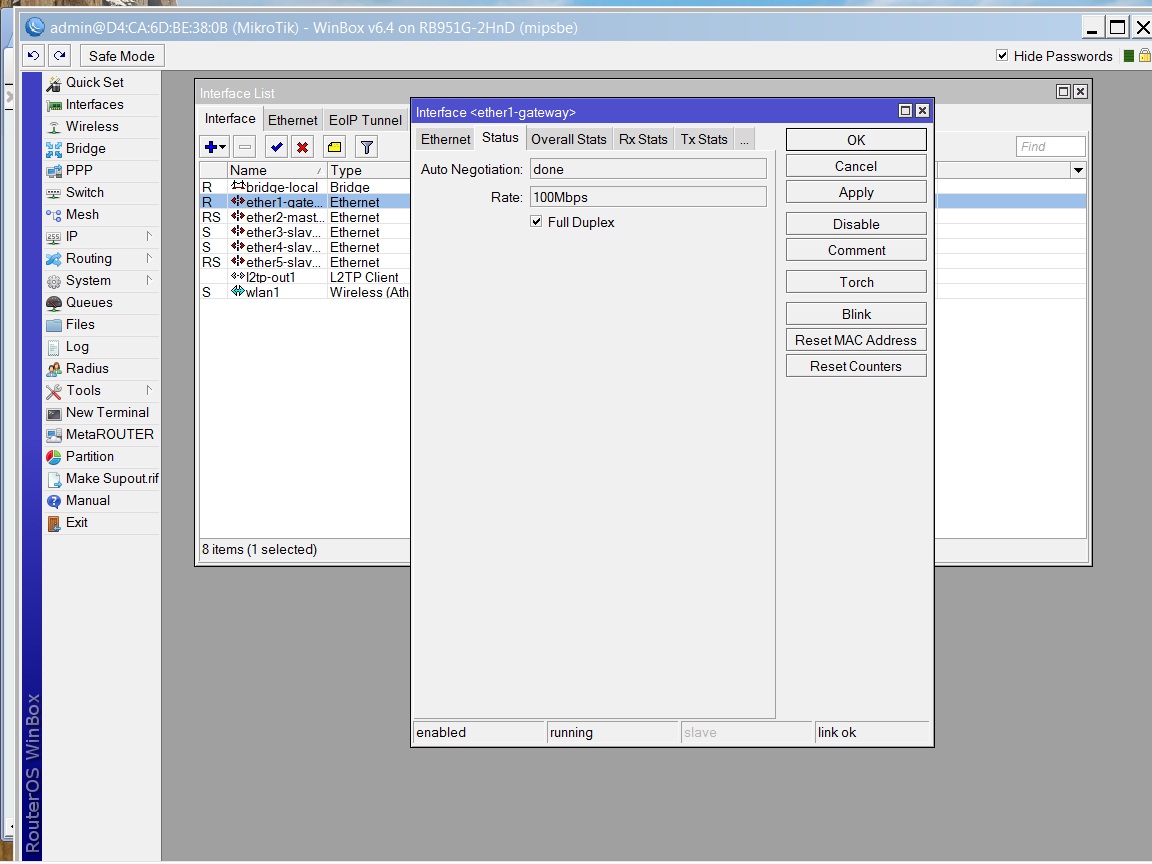Image resolution: width=1152 pixels, height=864 pixels.
Task: Open EoIP Tunnel tab in Interface List
Action: [365, 120]
